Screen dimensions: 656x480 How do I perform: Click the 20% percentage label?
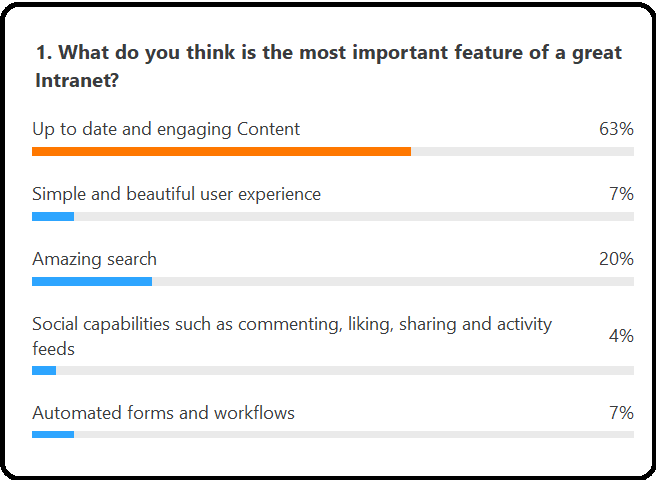click(616, 259)
